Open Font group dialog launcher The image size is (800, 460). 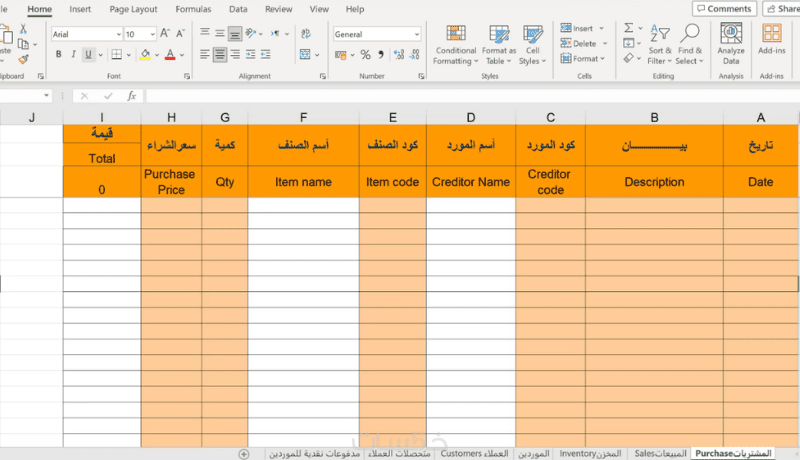pyautogui.click(x=187, y=76)
